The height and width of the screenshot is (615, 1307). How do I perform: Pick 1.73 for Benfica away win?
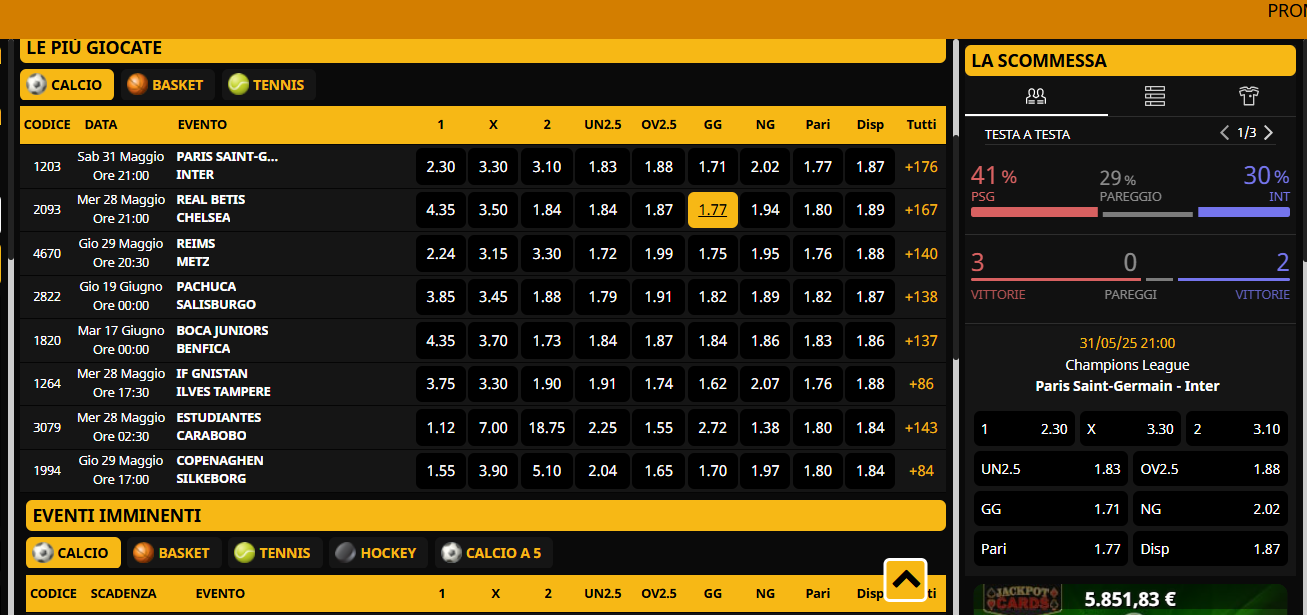click(x=547, y=341)
